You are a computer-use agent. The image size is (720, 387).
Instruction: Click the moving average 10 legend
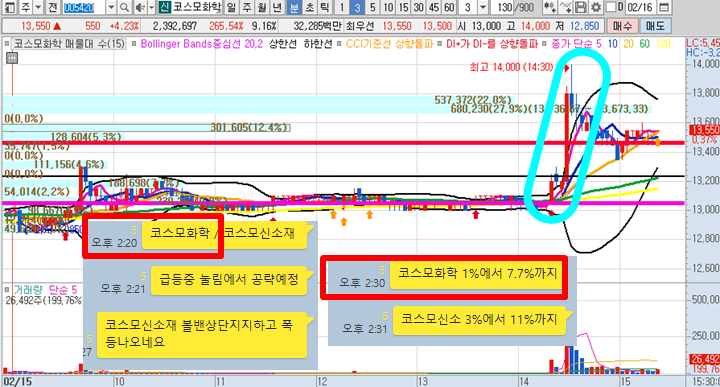coord(613,44)
